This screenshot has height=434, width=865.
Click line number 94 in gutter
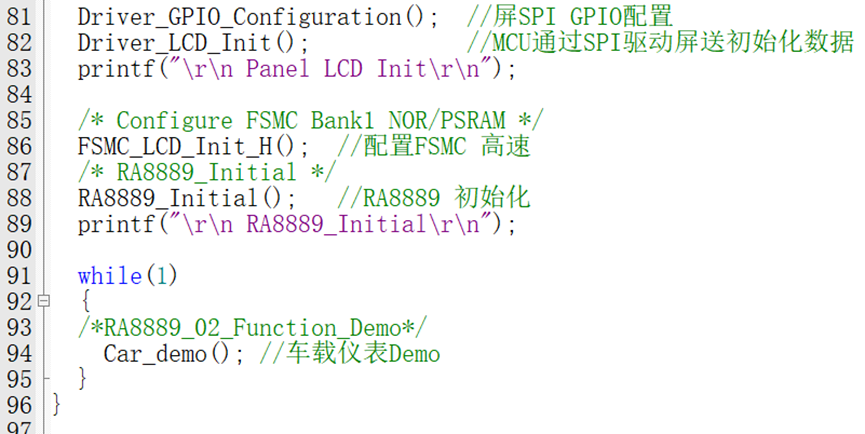pos(19,354)
